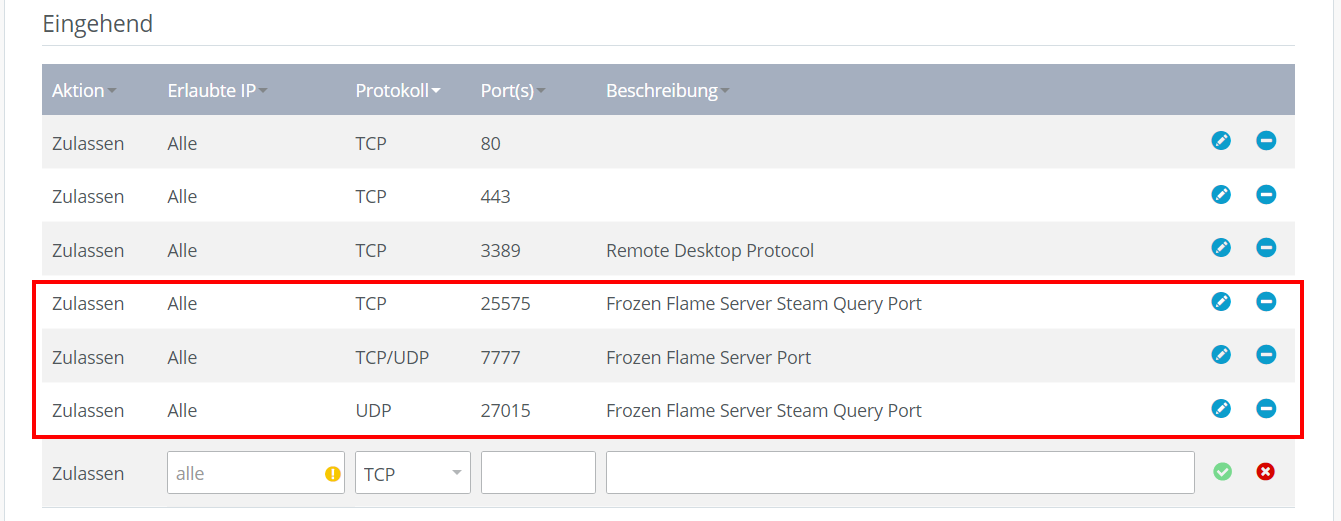Click the new rule description field
Viewport: 1341px width, 521px height.
pyautogui.click(x=900, y=473)
